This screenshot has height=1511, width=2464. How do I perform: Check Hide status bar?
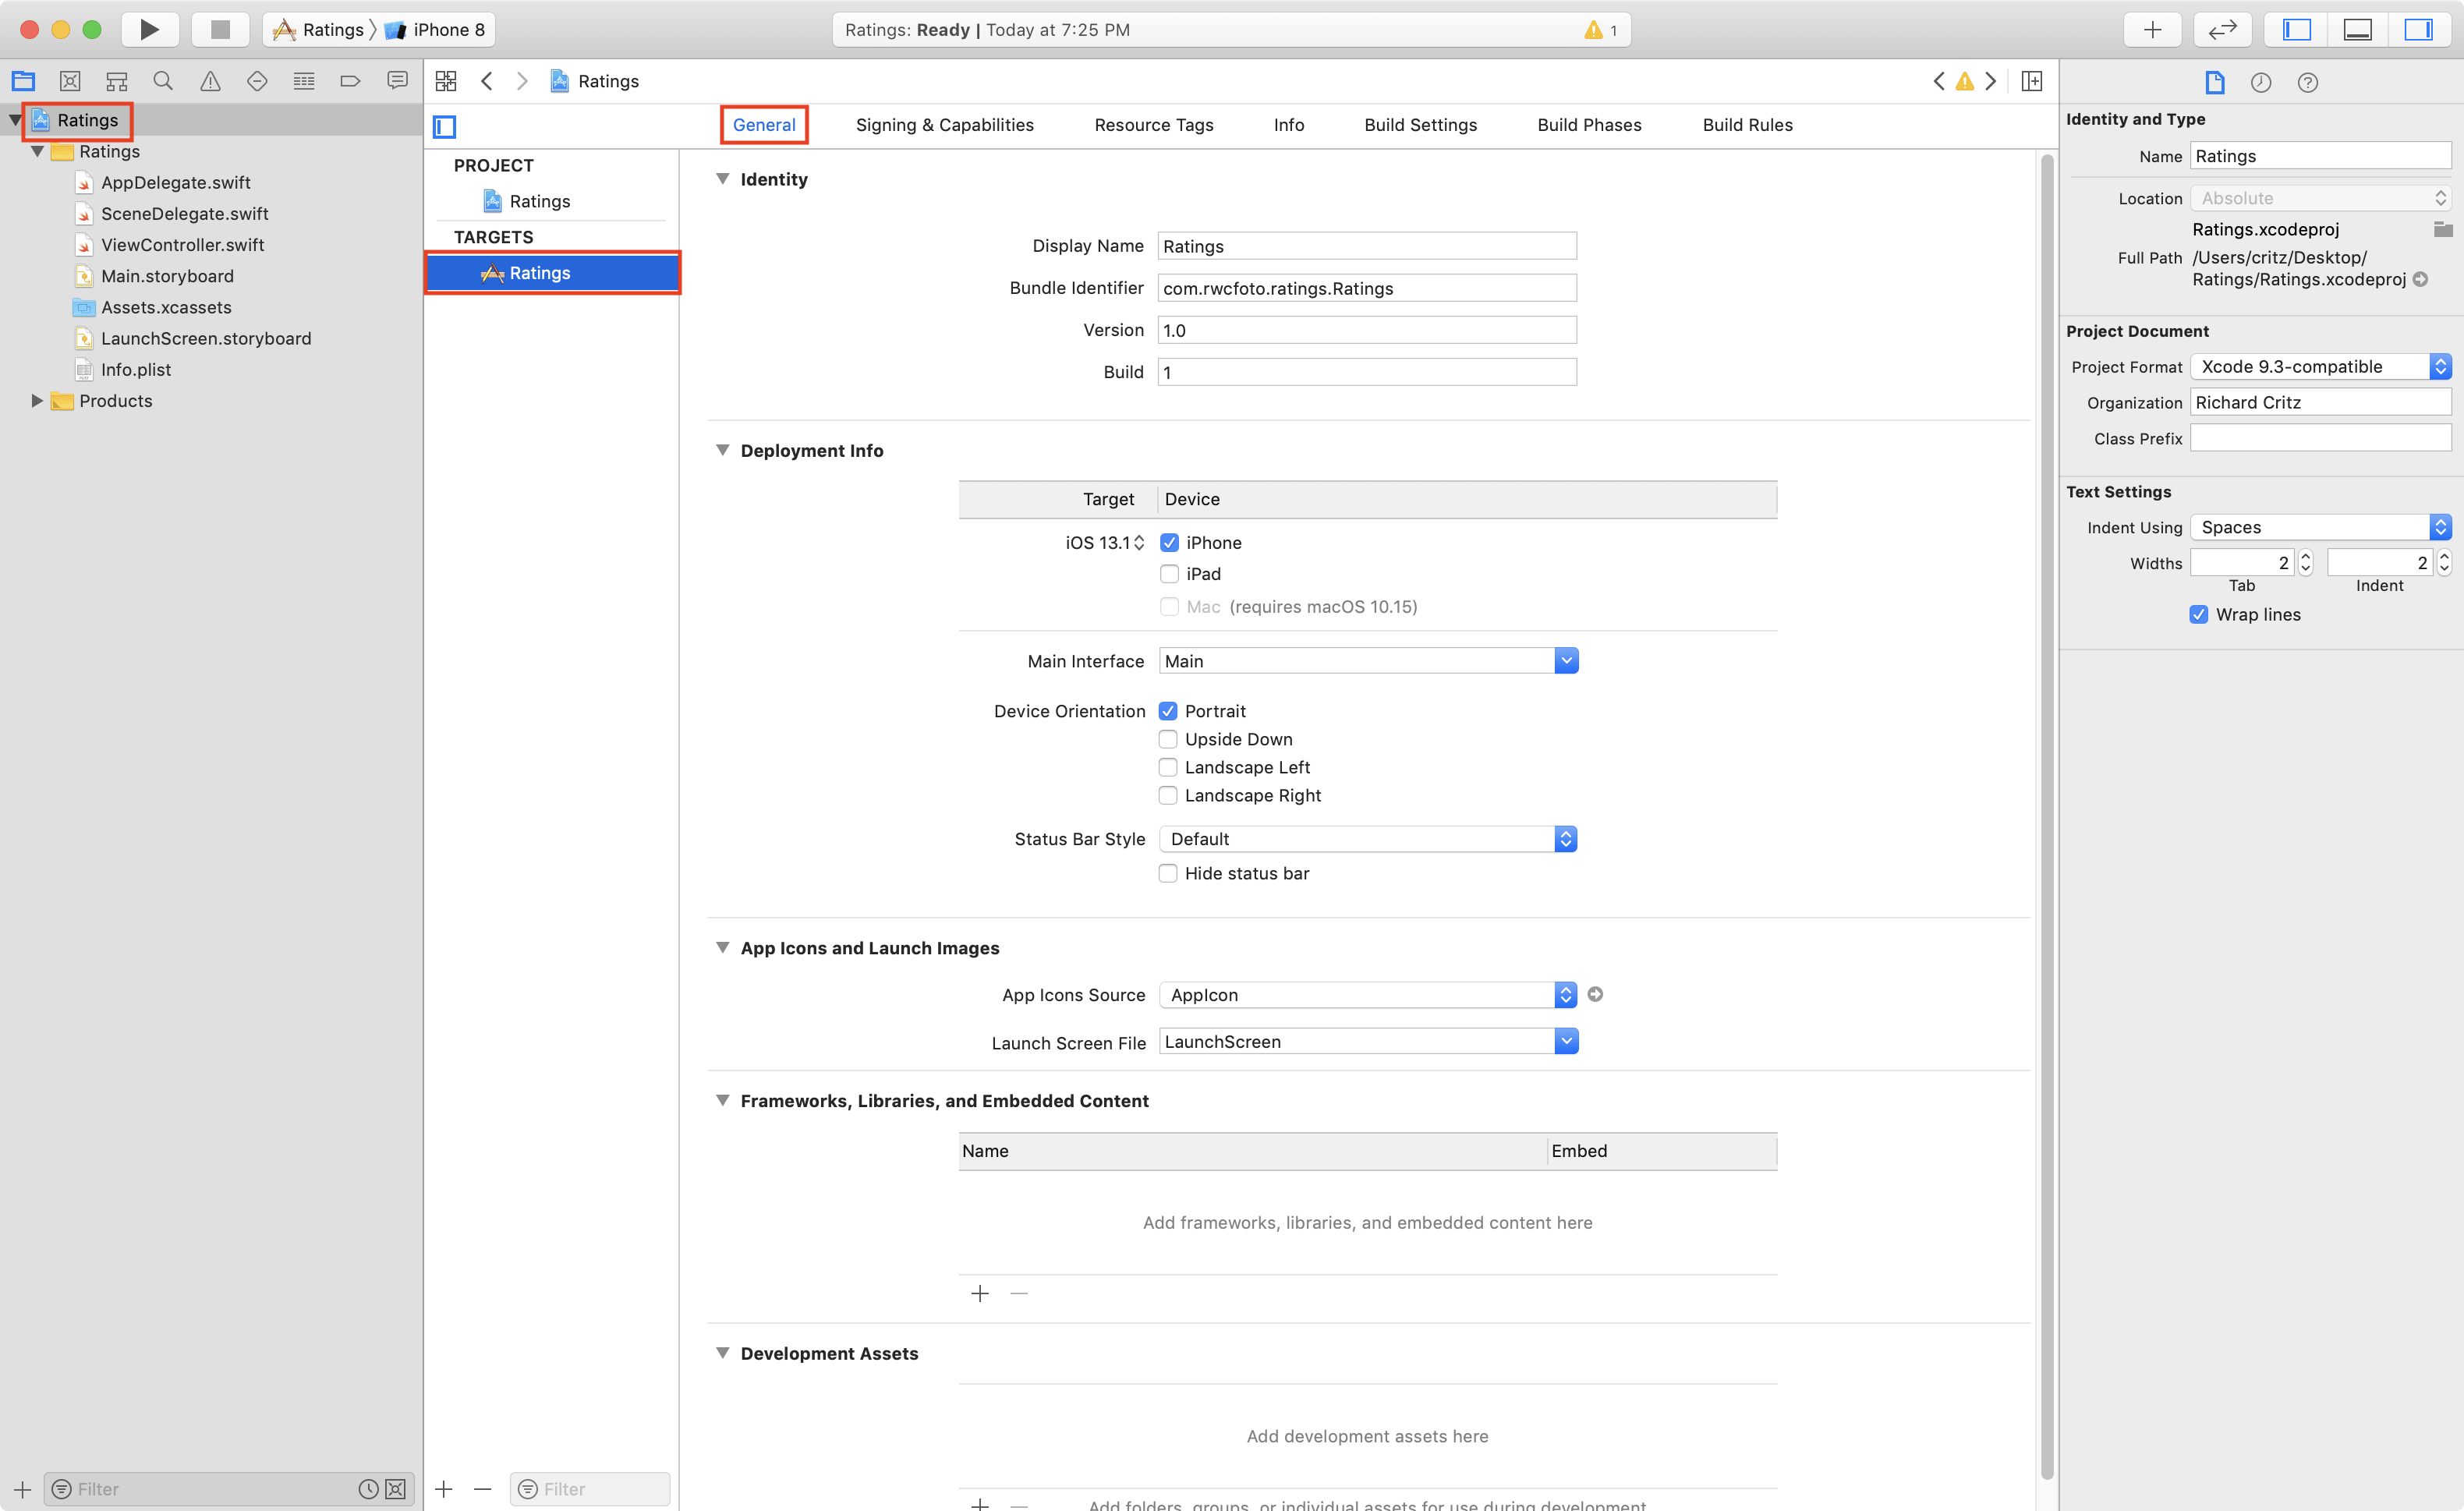[x=1168, y=872]
